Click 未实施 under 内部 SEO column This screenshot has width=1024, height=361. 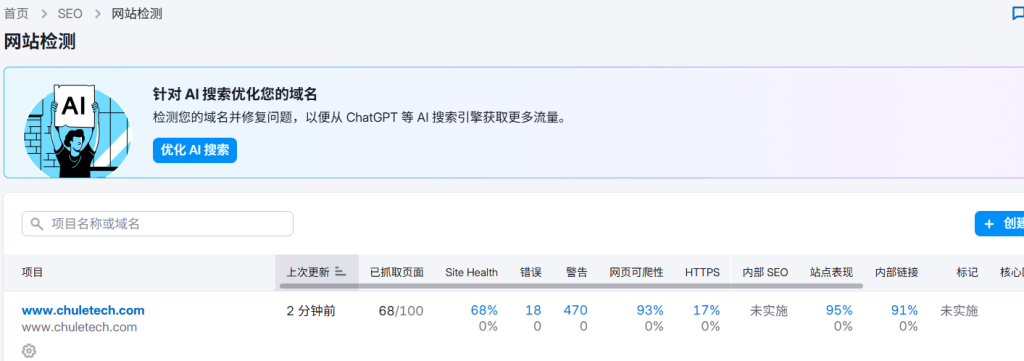point(769,311)
